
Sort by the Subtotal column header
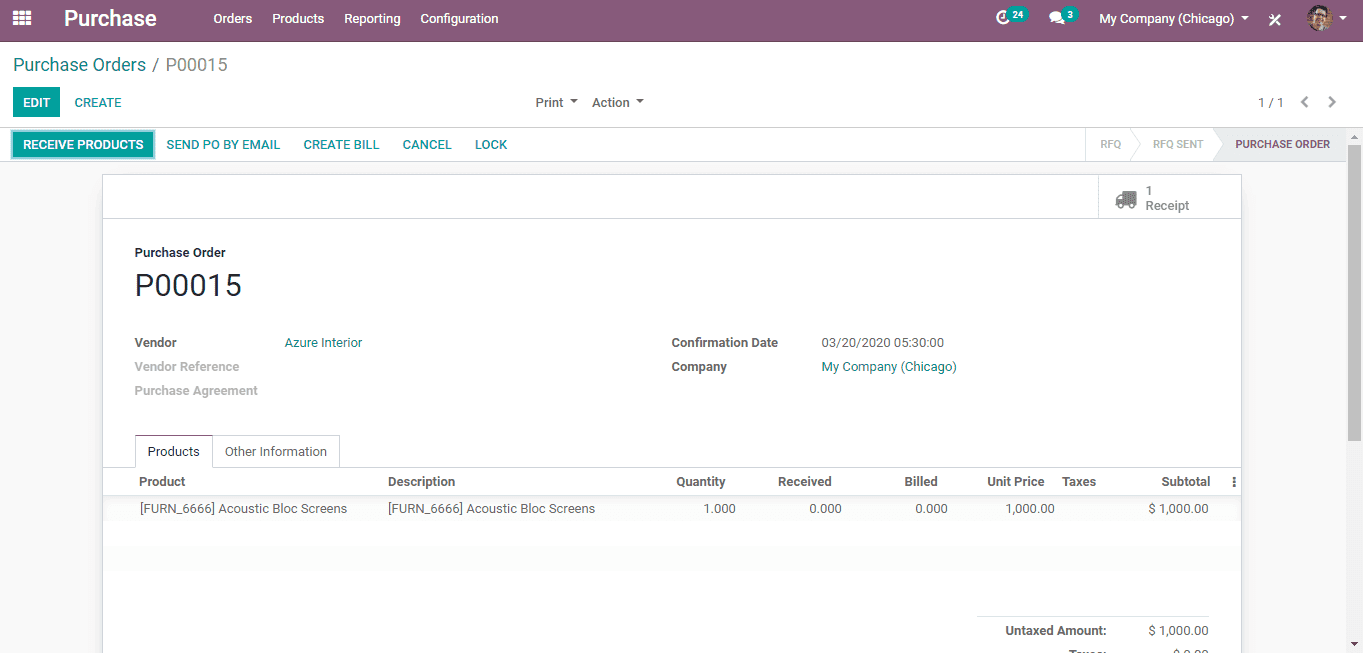tap(1186, 482)
